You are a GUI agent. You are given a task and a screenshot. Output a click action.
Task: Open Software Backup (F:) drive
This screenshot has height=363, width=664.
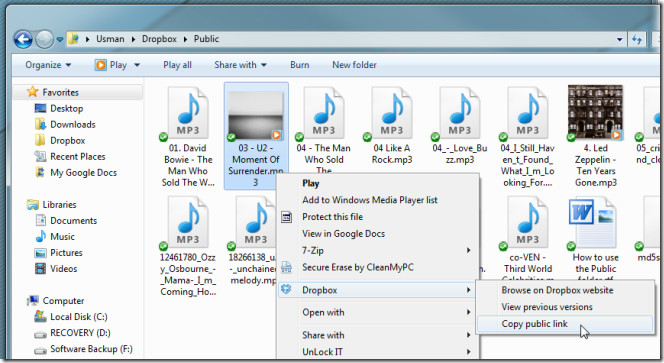pyautogui.click(x=91, y=349)
